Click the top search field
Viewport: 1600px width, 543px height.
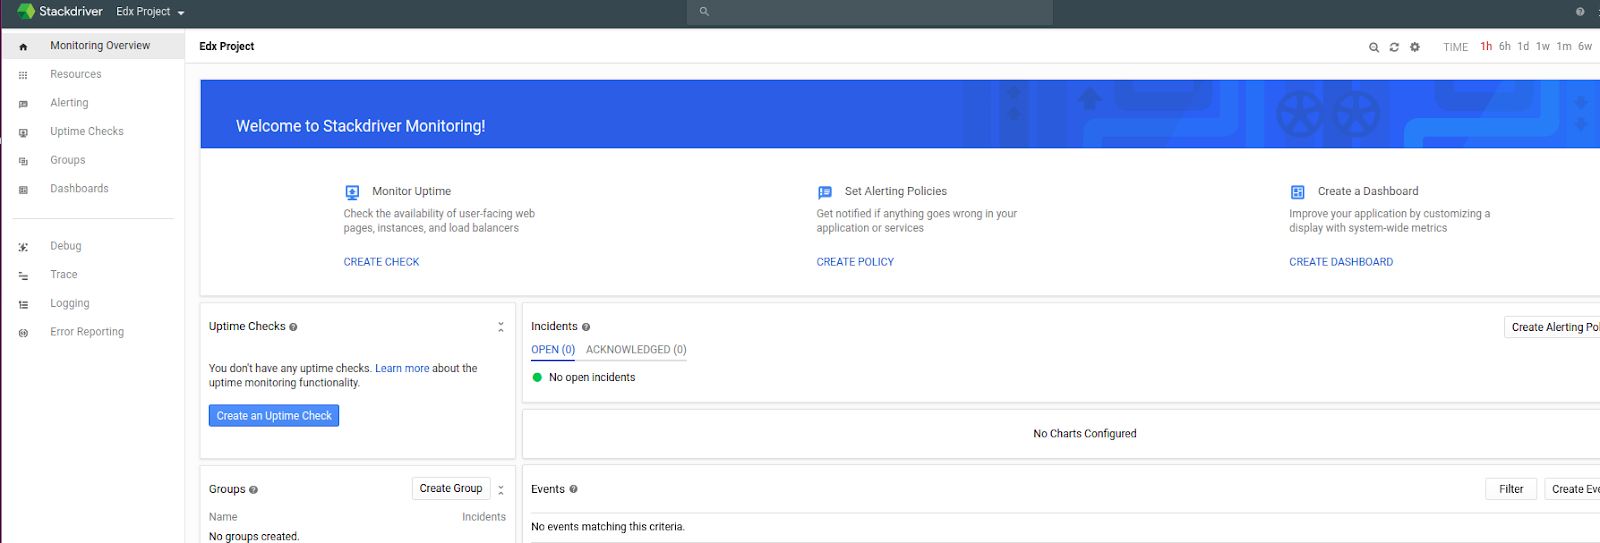[869, 12]
